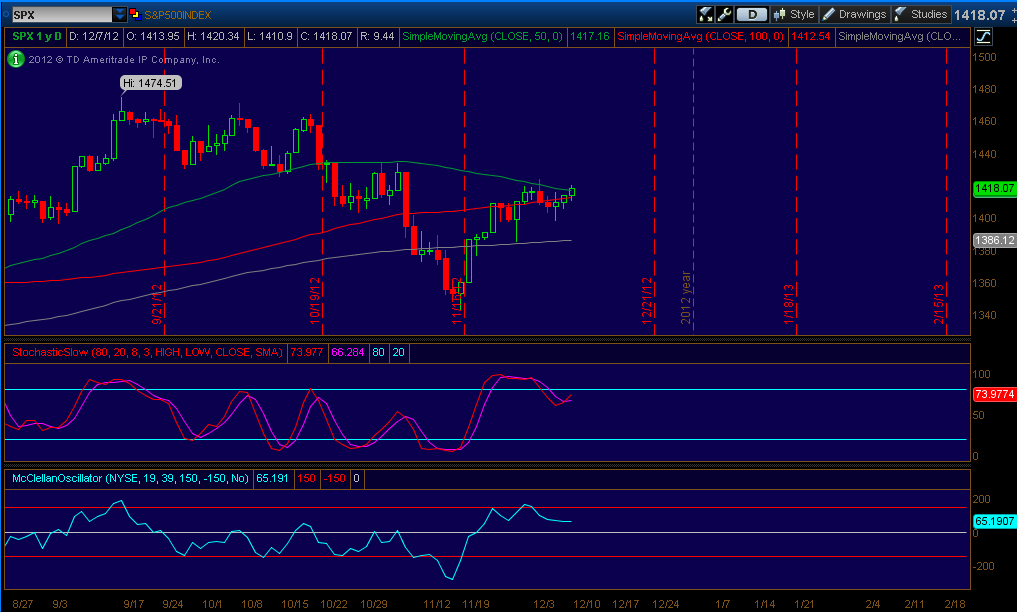Screen dimensions: 1017x612
Task: Click the SPX 1 y D timeframe label
Action: [37, 36]
